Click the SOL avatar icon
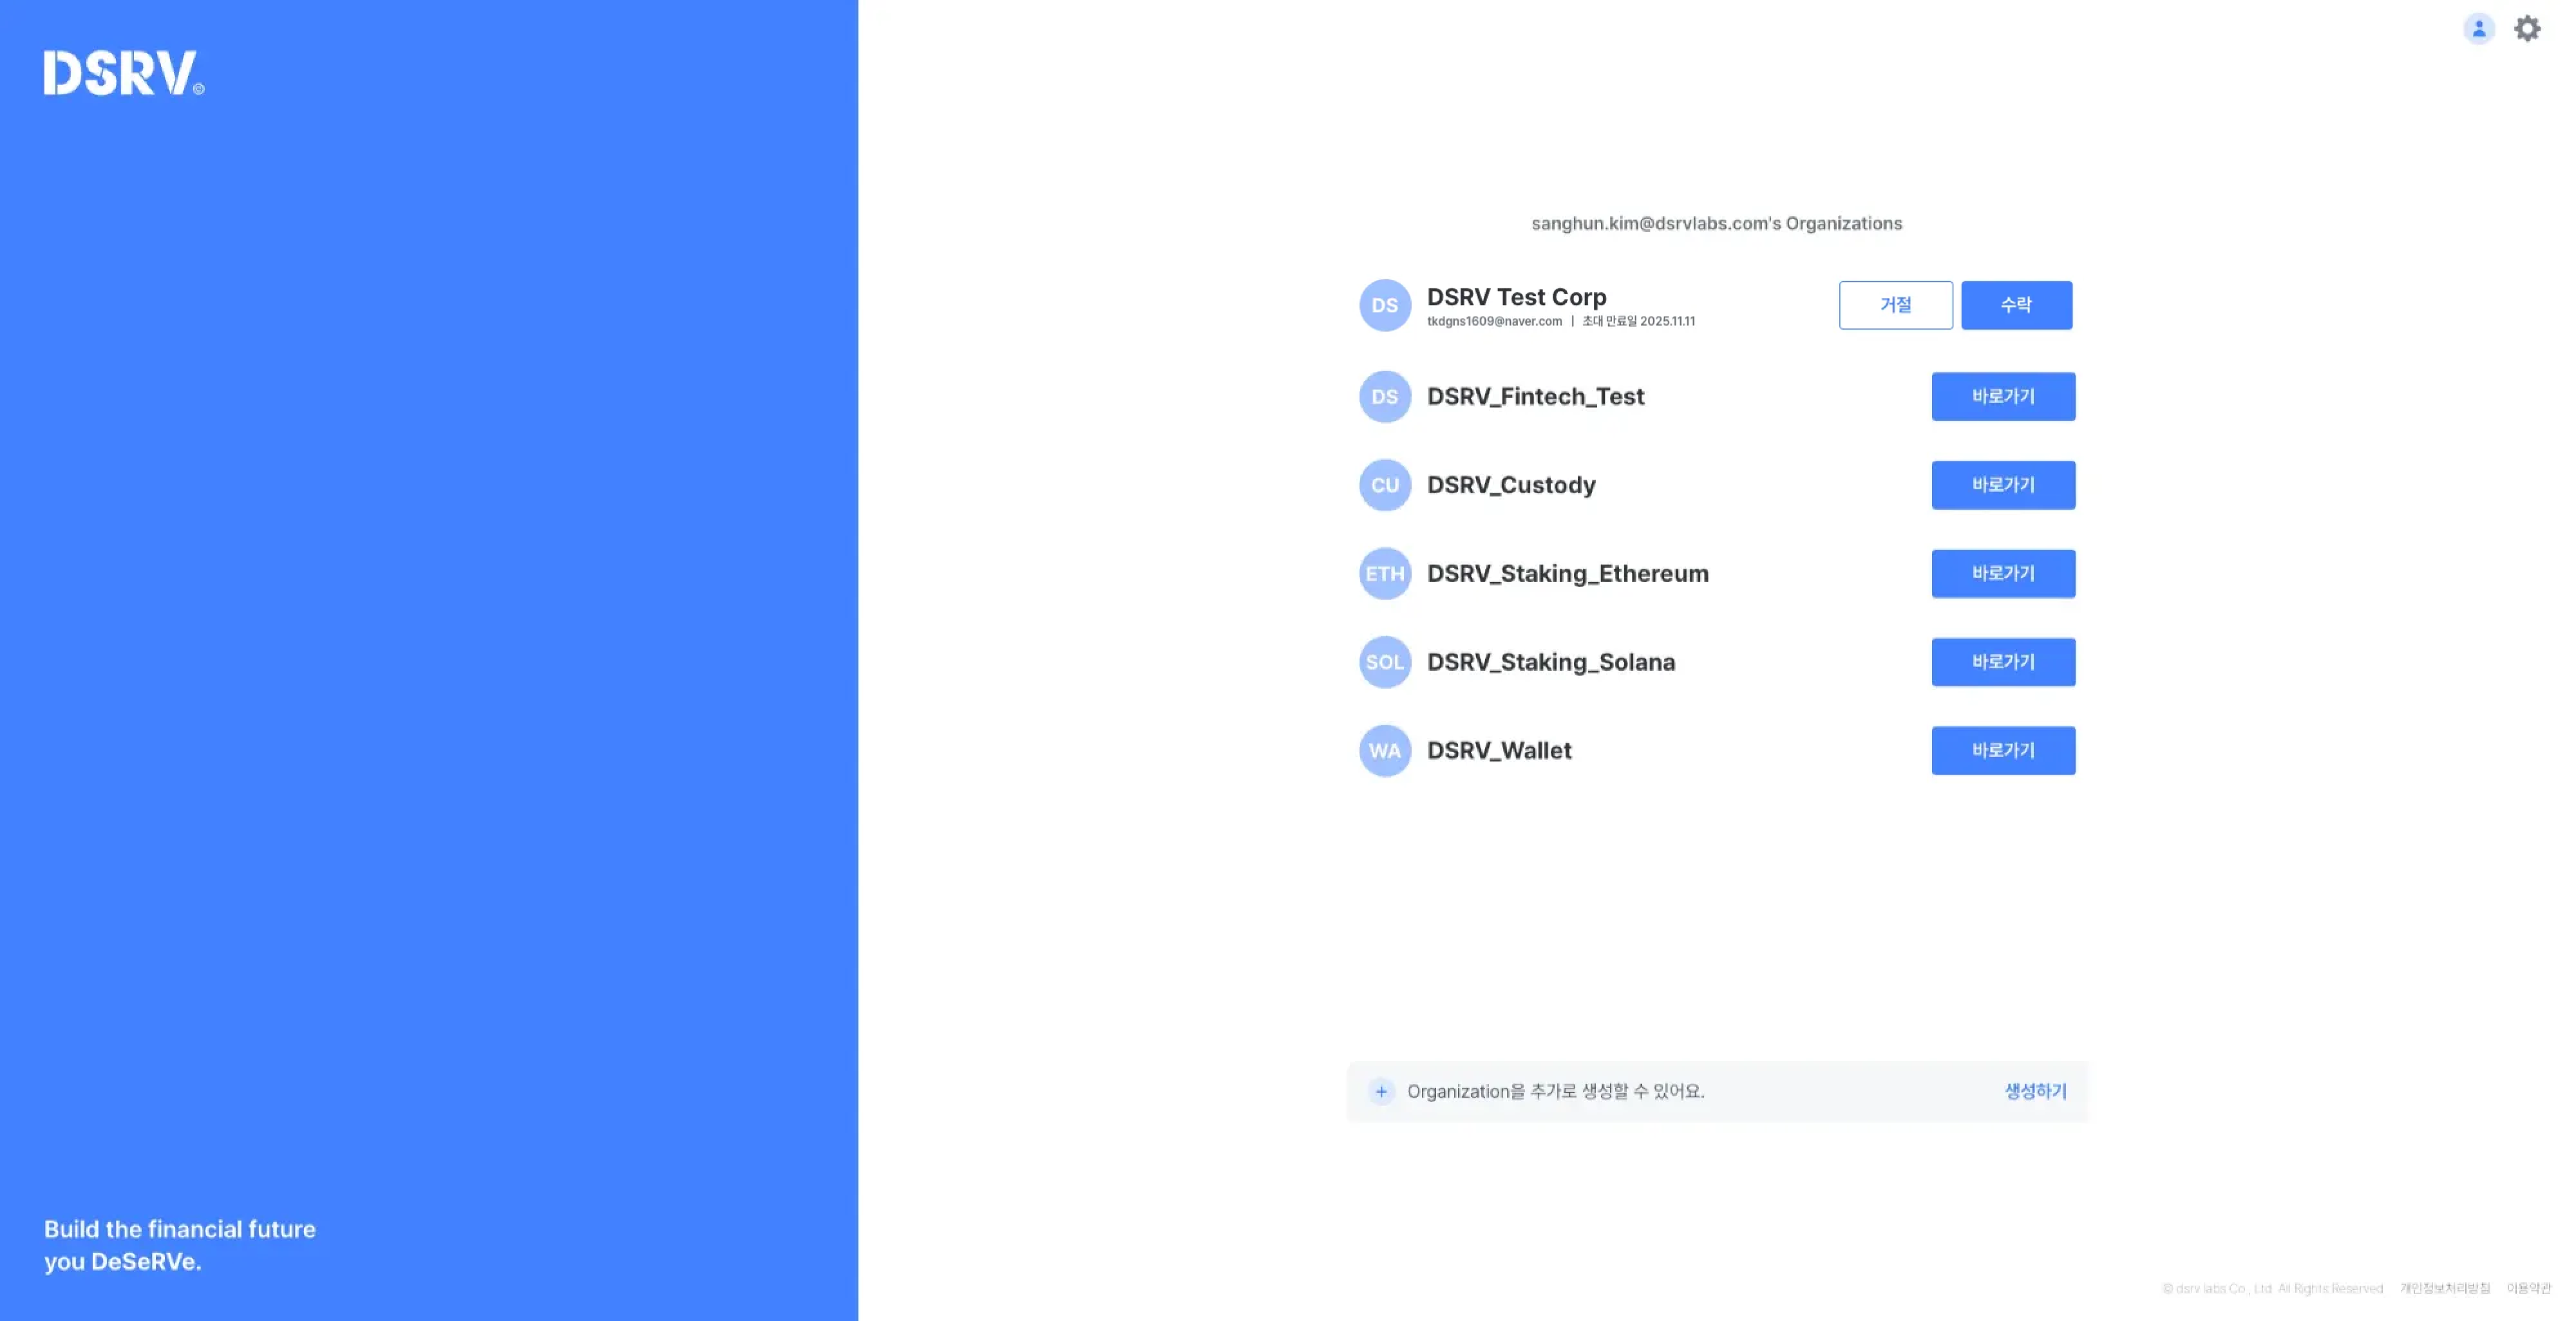The width and height of the screenshot is (2576, 1321). [1384, 662]
